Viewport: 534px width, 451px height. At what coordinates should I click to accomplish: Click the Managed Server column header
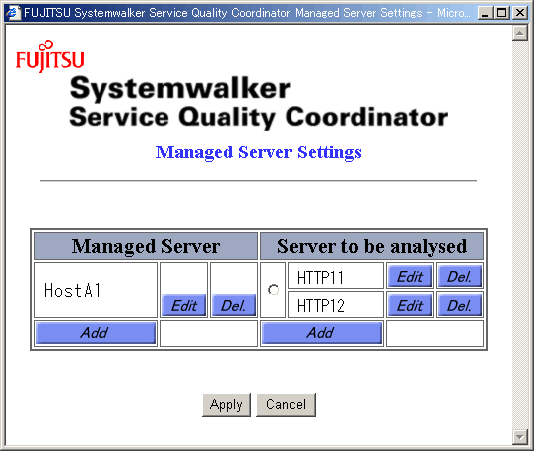pos(146,246)
